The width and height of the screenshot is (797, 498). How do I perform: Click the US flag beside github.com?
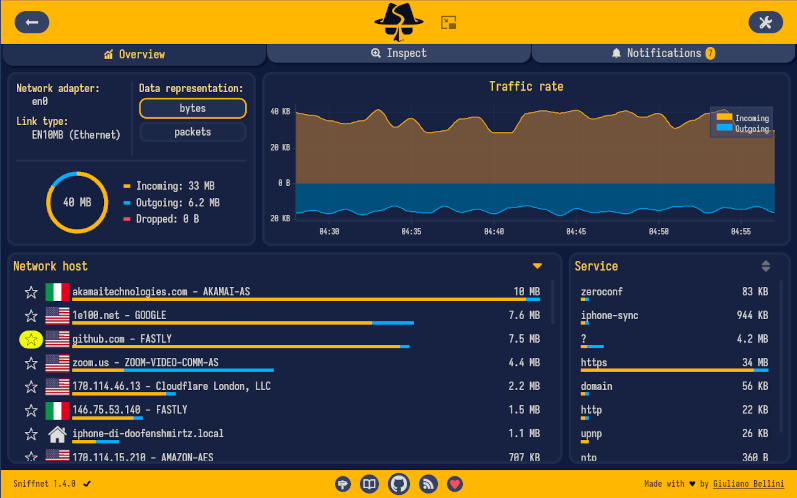point(57,339)
